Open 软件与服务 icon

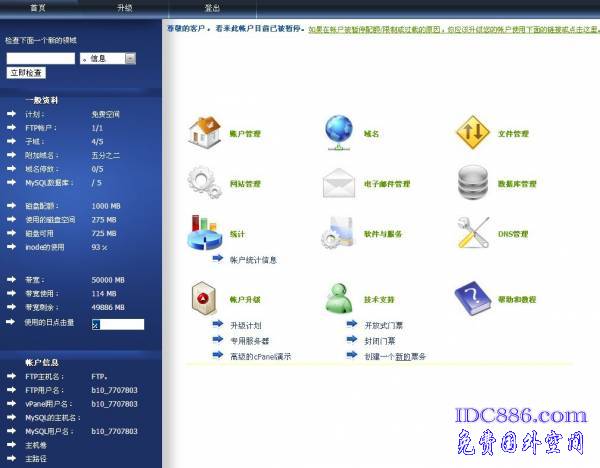click(x=339, y=233)
